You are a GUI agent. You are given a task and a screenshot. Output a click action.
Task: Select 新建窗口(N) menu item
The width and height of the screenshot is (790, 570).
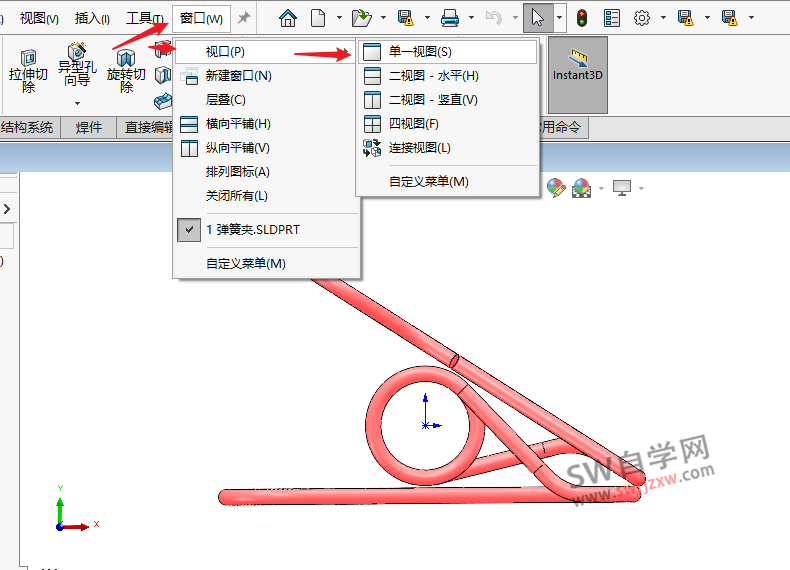tap(267, 76)
